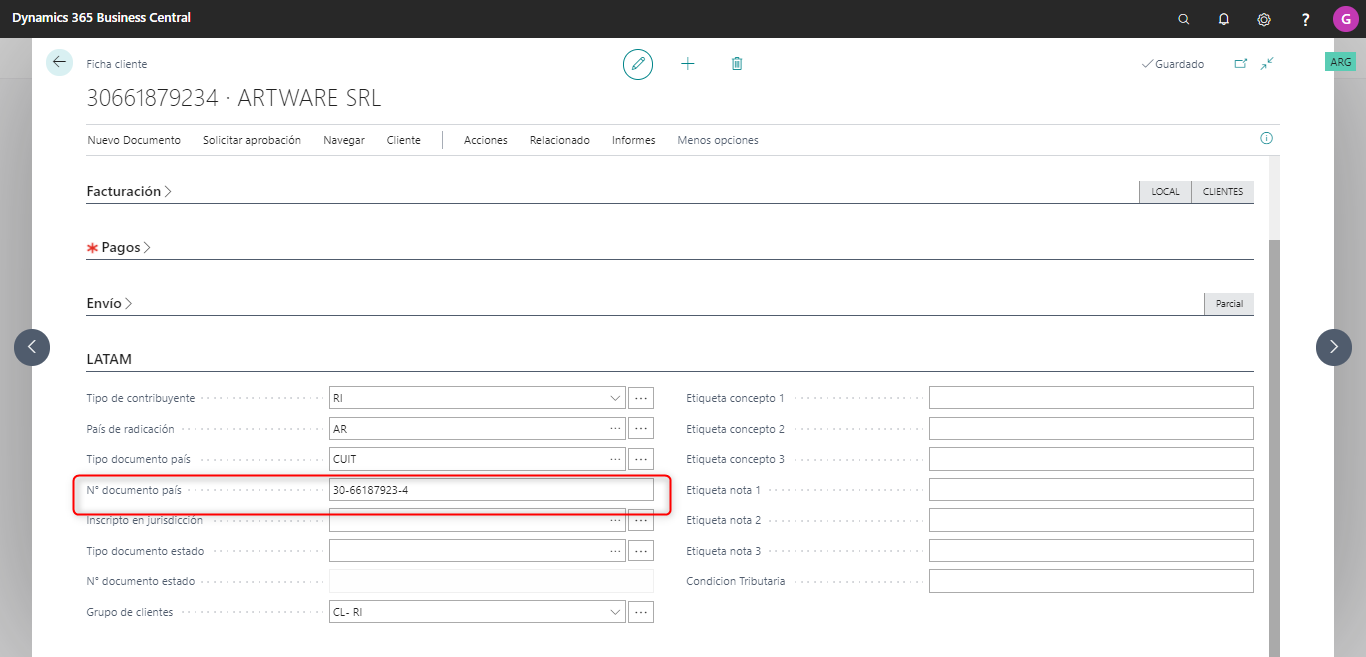Click the LOCAL summary button
The width and height of the screenshot is (1366, 657).
point(1166,192)
